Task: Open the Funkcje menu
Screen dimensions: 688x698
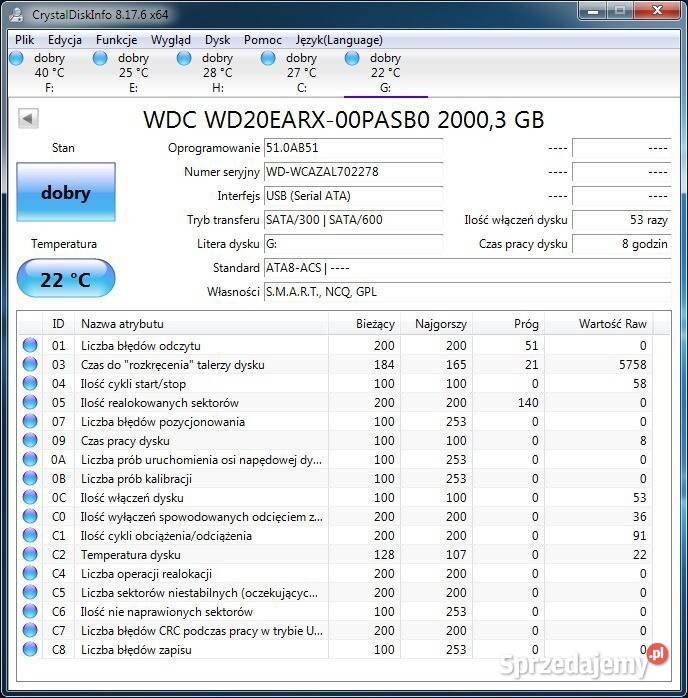Action: [x=116, y=40]
